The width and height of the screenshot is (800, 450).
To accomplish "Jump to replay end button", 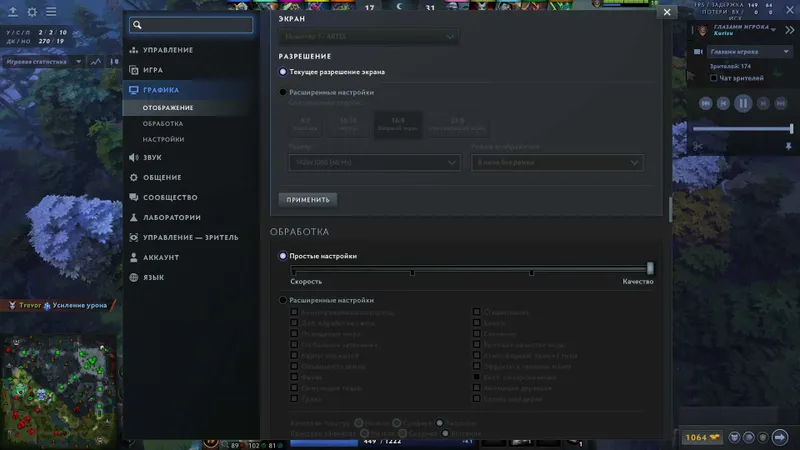I will (781, 104).
